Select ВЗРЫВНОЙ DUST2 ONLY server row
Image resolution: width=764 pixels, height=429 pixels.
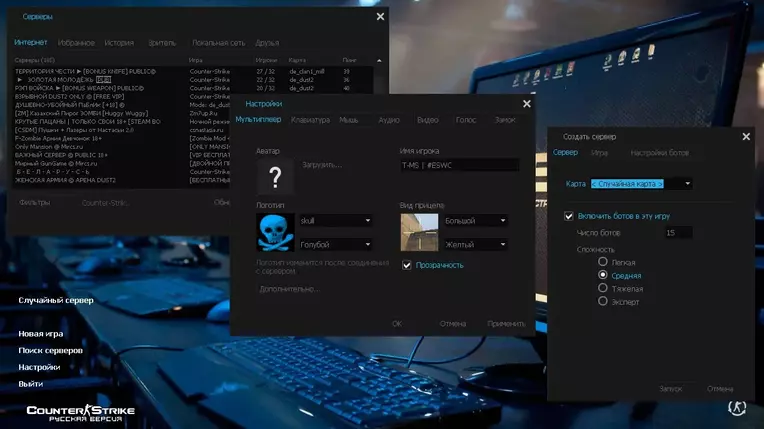click(122, 97)
